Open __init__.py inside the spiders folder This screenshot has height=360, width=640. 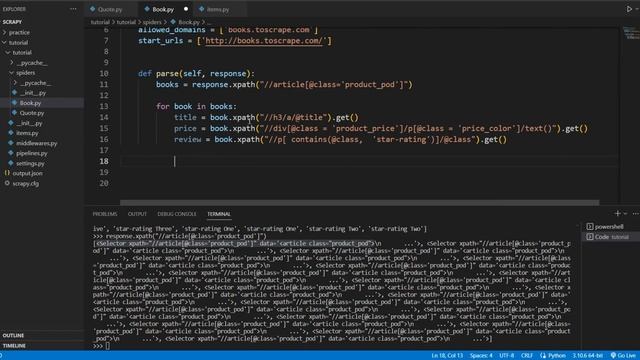click(x=33, y=93)
